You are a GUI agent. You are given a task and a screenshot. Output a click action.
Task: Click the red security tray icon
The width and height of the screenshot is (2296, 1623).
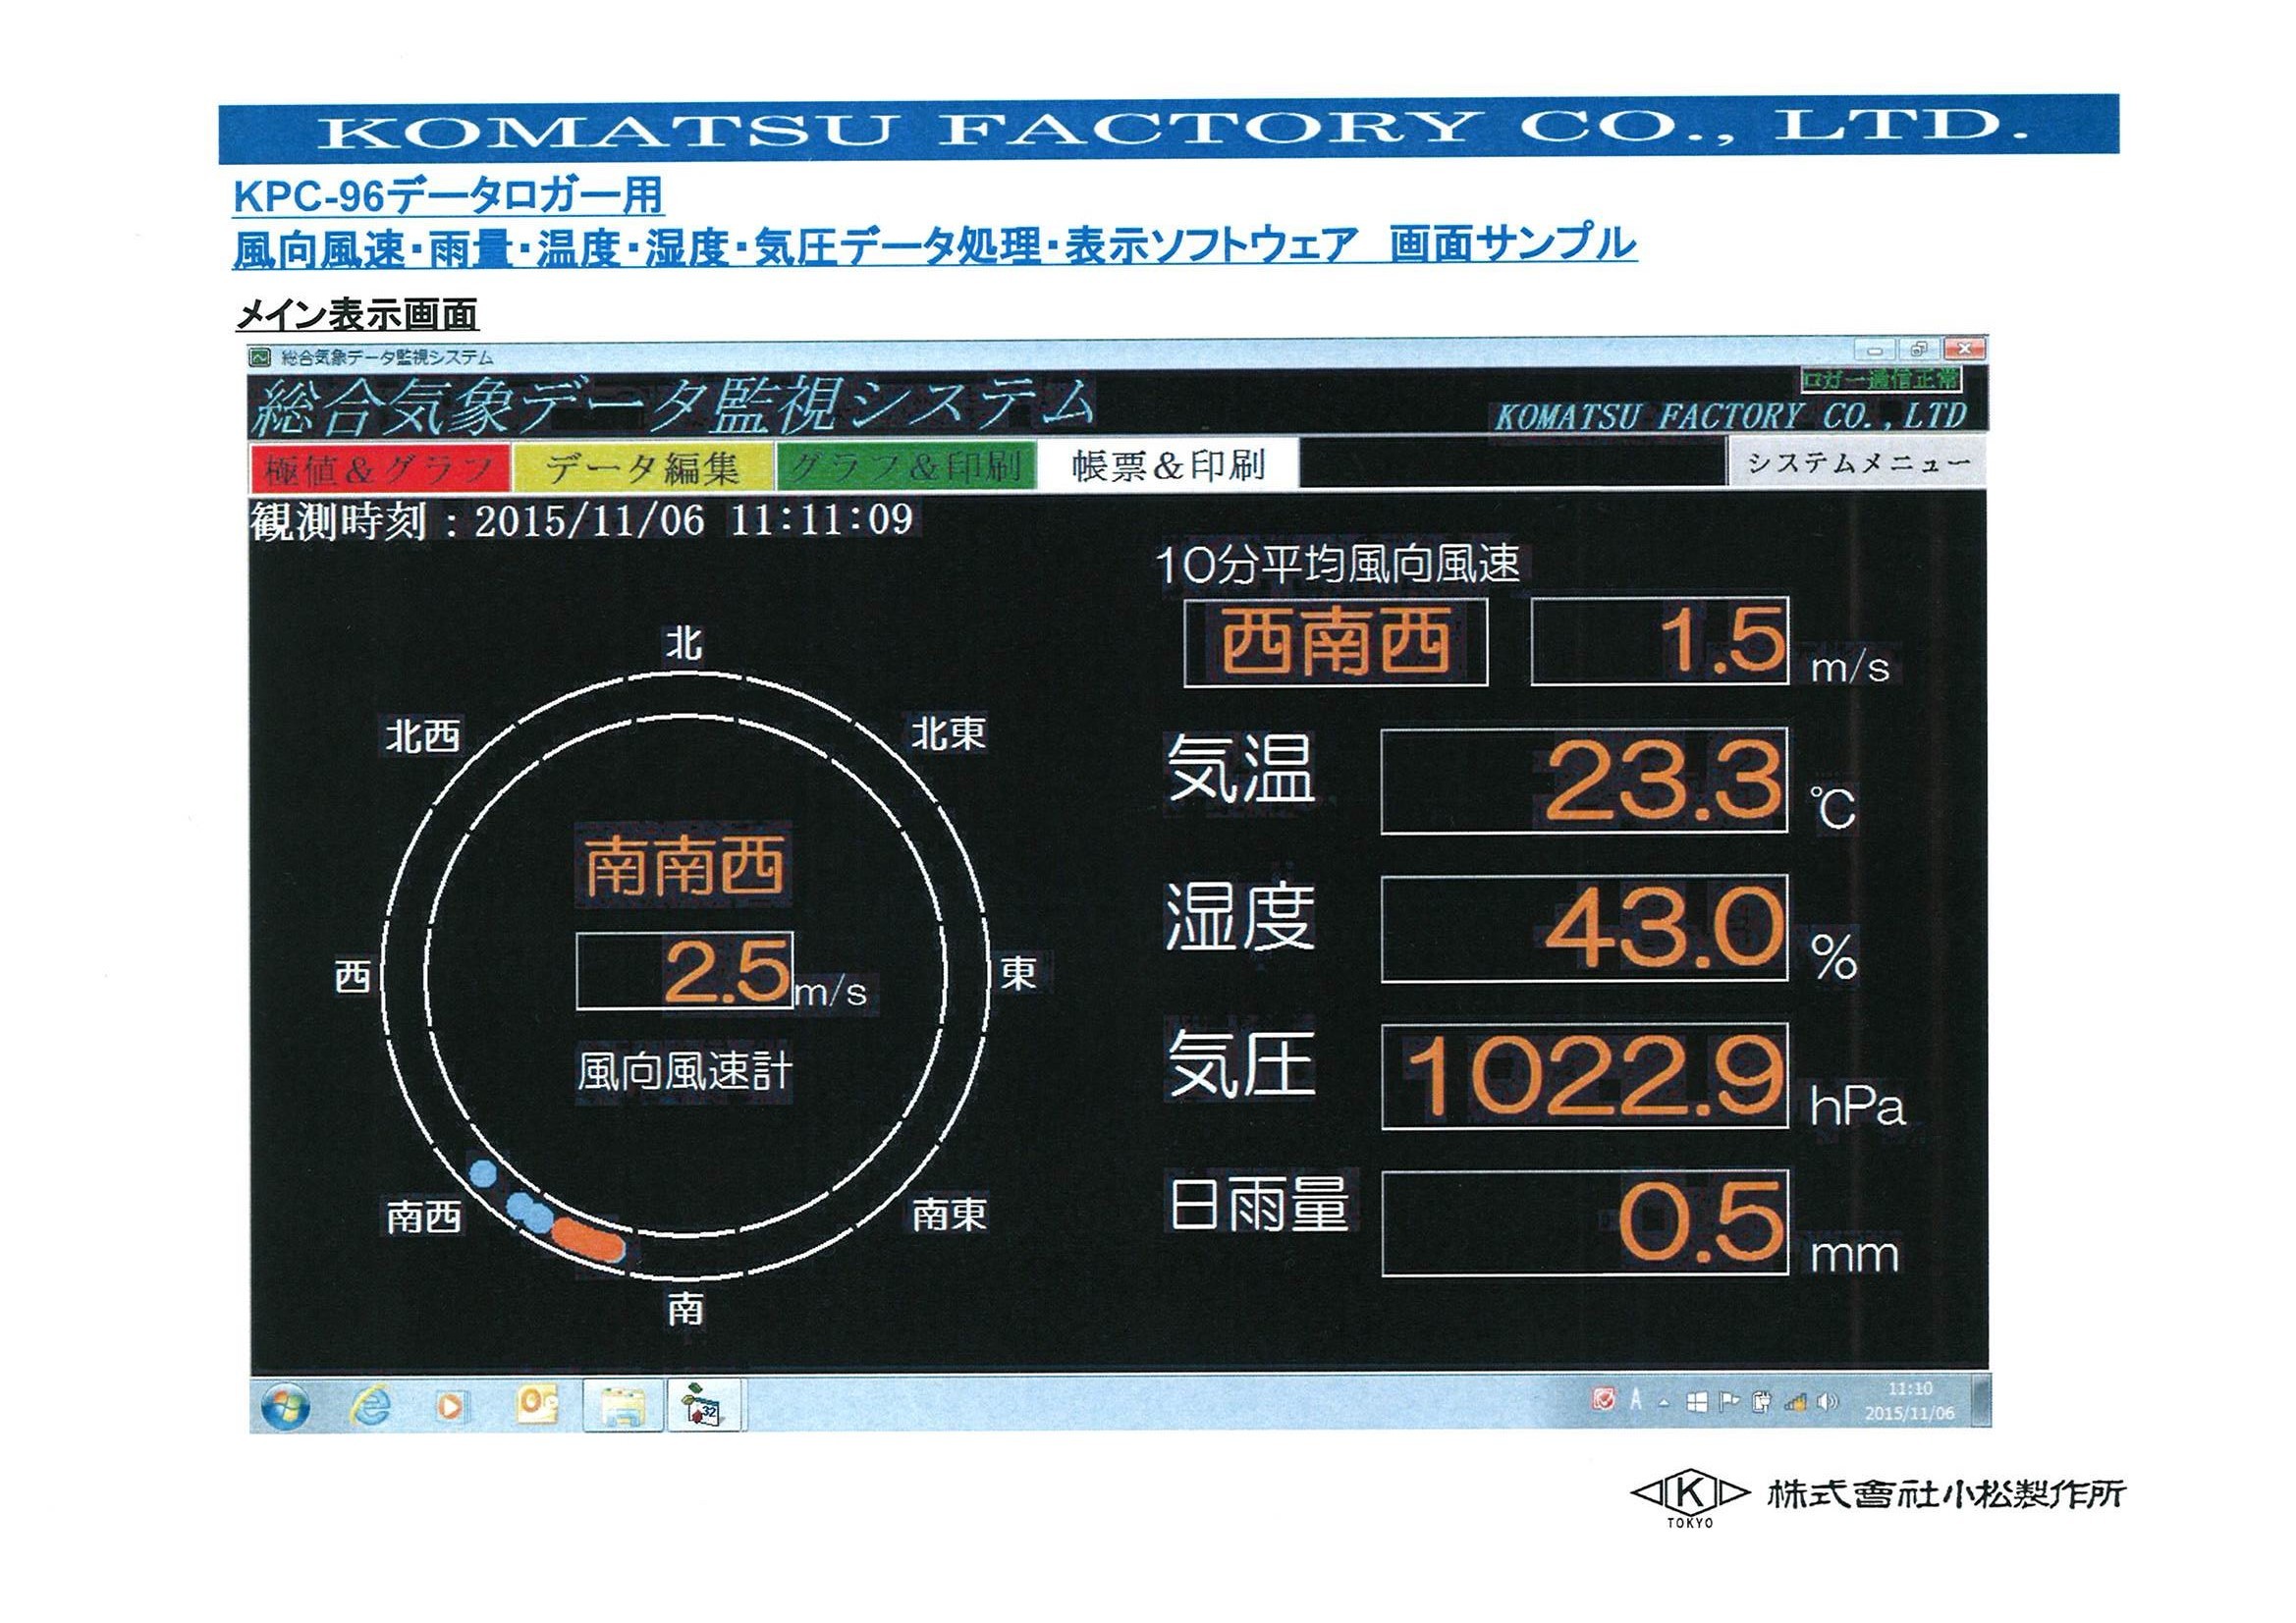[x=1603, y=1400]
